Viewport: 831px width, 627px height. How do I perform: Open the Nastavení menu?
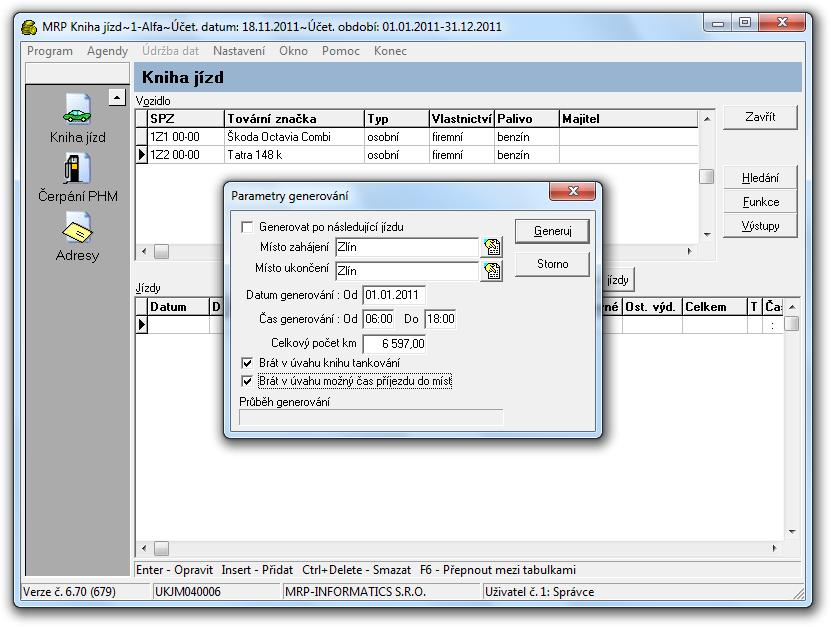tap(239, 51)
